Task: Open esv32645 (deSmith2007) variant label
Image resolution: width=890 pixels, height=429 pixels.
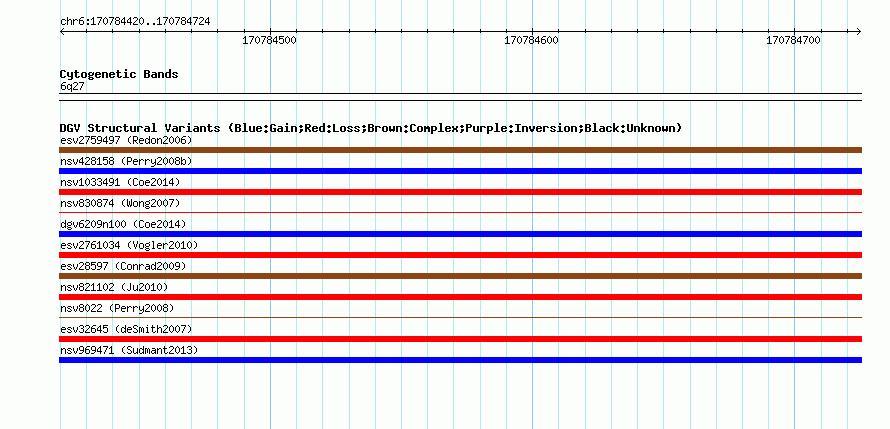Action: point(126,329)
